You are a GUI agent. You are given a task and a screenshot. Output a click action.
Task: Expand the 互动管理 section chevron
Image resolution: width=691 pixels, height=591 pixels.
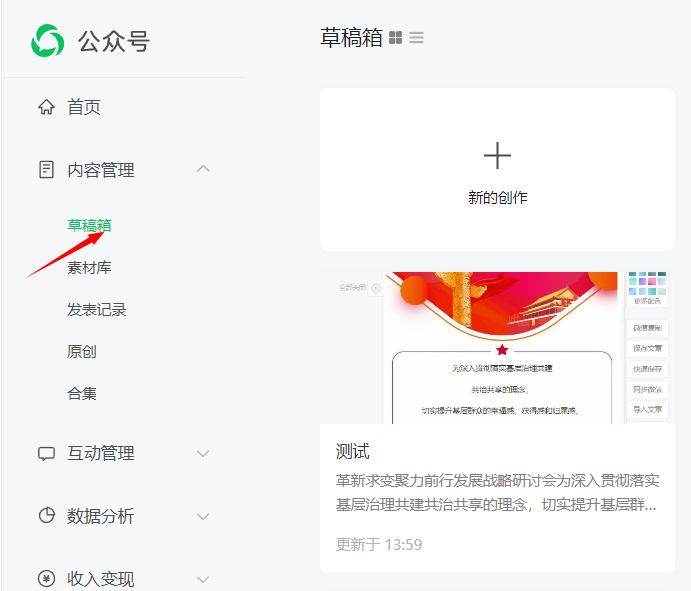pyautogui.click(x=203, y=453)
